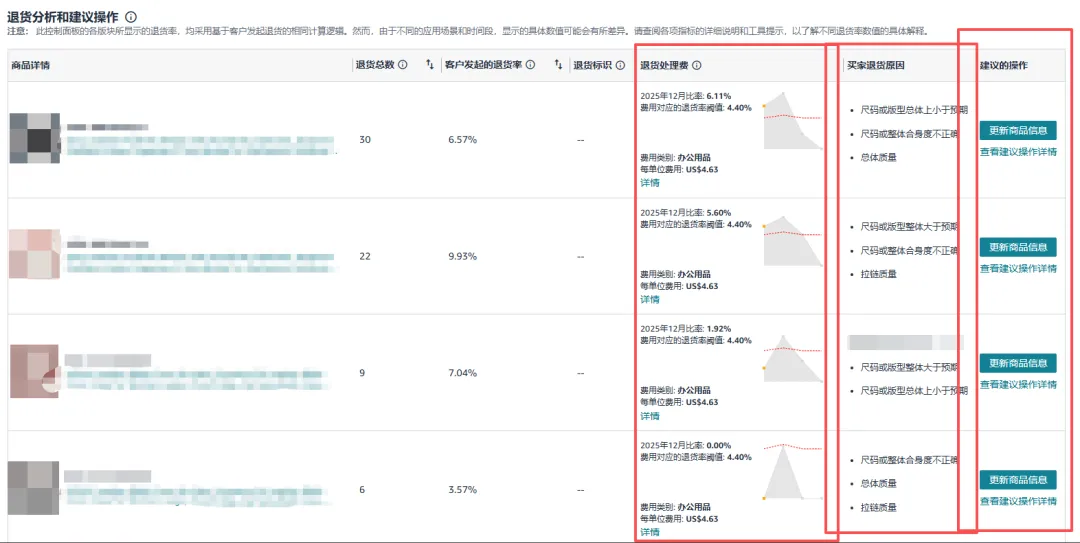Click product thumbnail in the 6-returns row
Screen dimensions: 1080x543
tap(33, 487)
